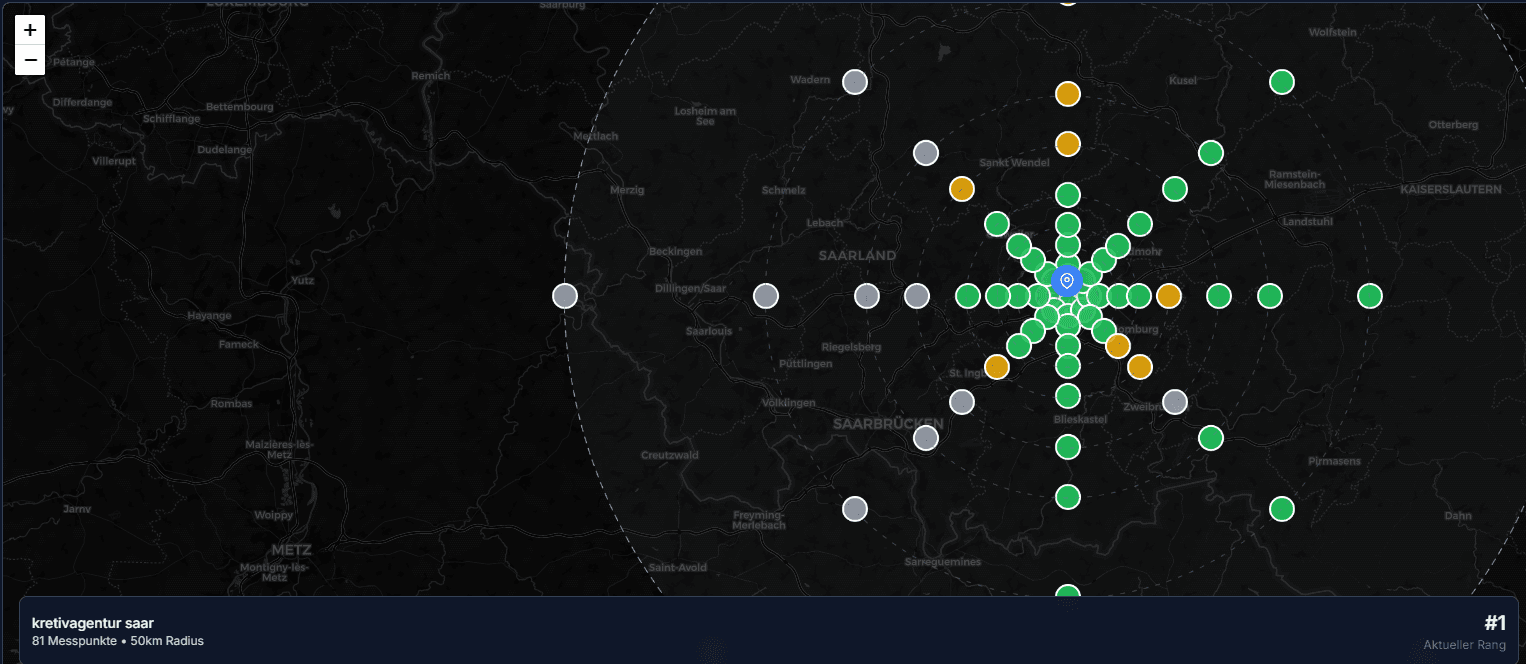Click the green marker north of Sarreguemines
The height and width of the screenshot is (664, 1526).
pyautogui.click(x=1068, y=497)
